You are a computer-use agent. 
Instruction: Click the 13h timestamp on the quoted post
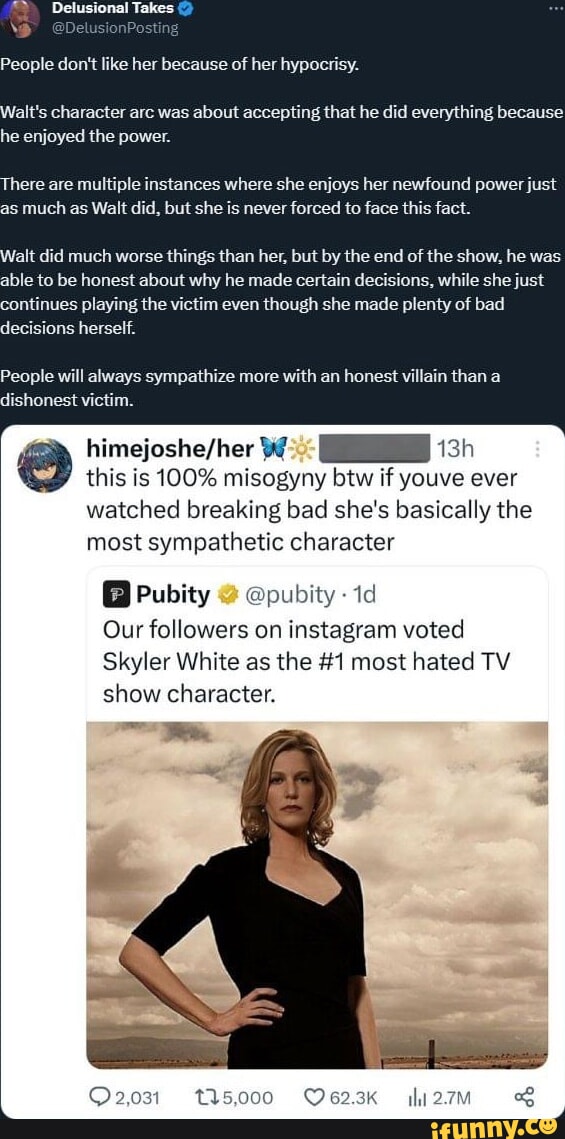[x=457, y=450]
